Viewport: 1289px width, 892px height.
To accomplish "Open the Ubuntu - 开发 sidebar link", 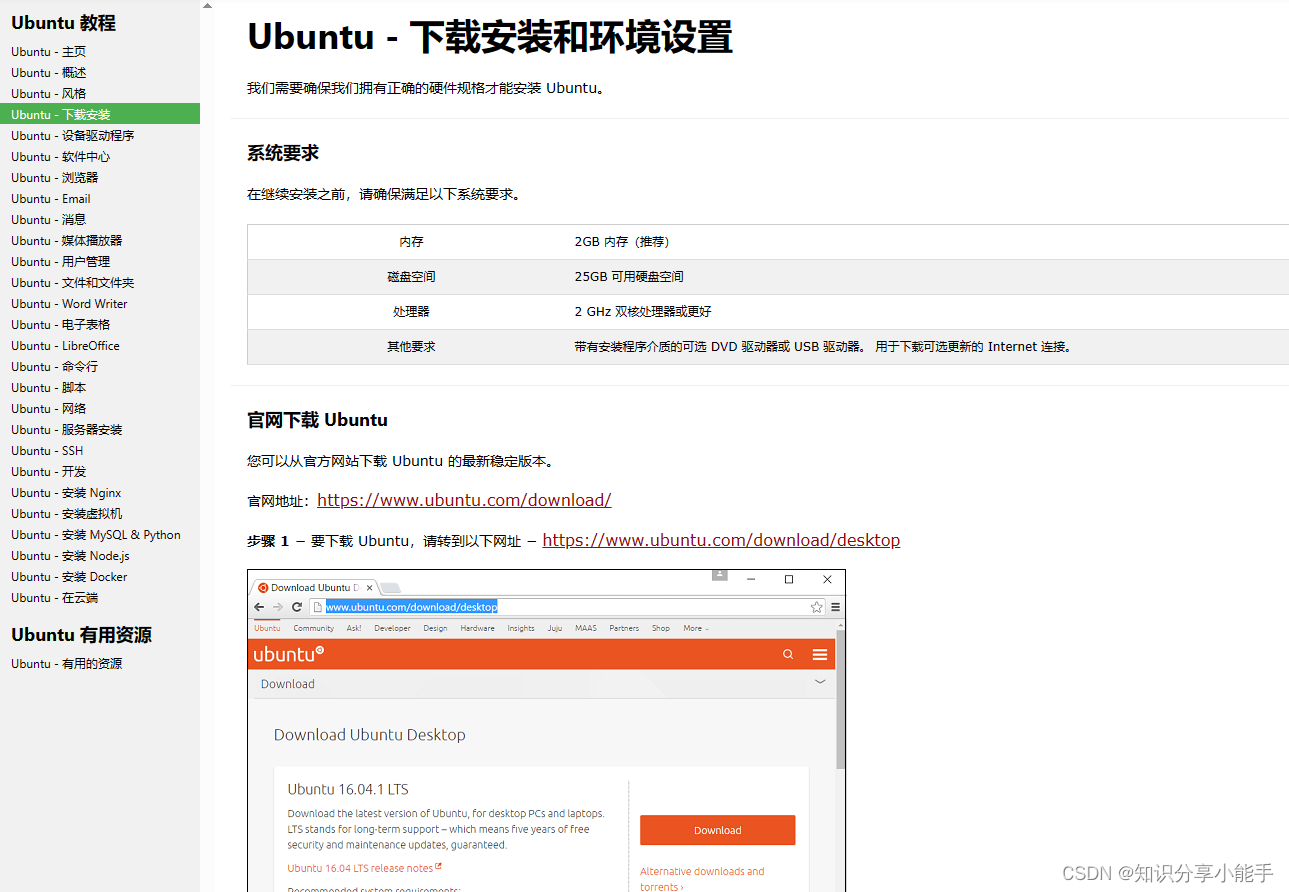I will [49, 471].
